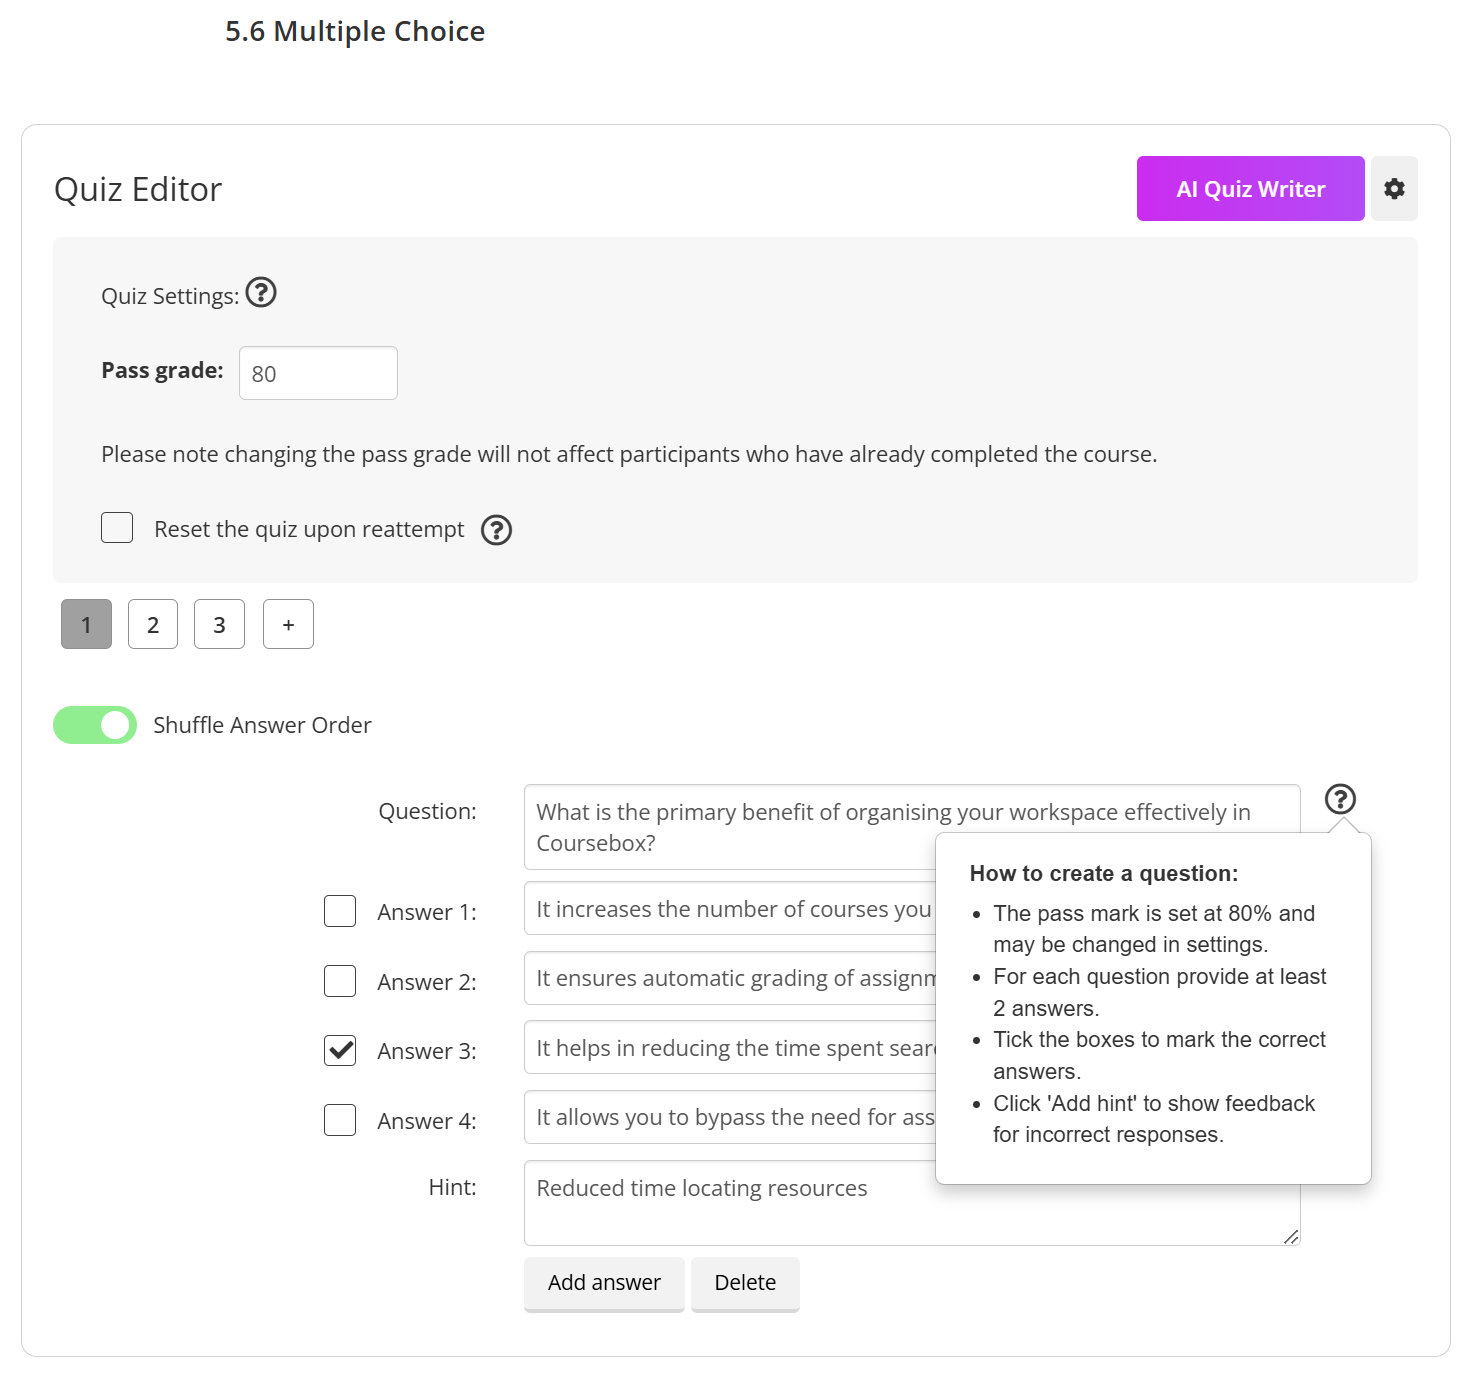Click into the Pass grade field
Image resolution: width=1473 pixels, height=1389 pixels.
pyautogui.click(x=318, y=374)
